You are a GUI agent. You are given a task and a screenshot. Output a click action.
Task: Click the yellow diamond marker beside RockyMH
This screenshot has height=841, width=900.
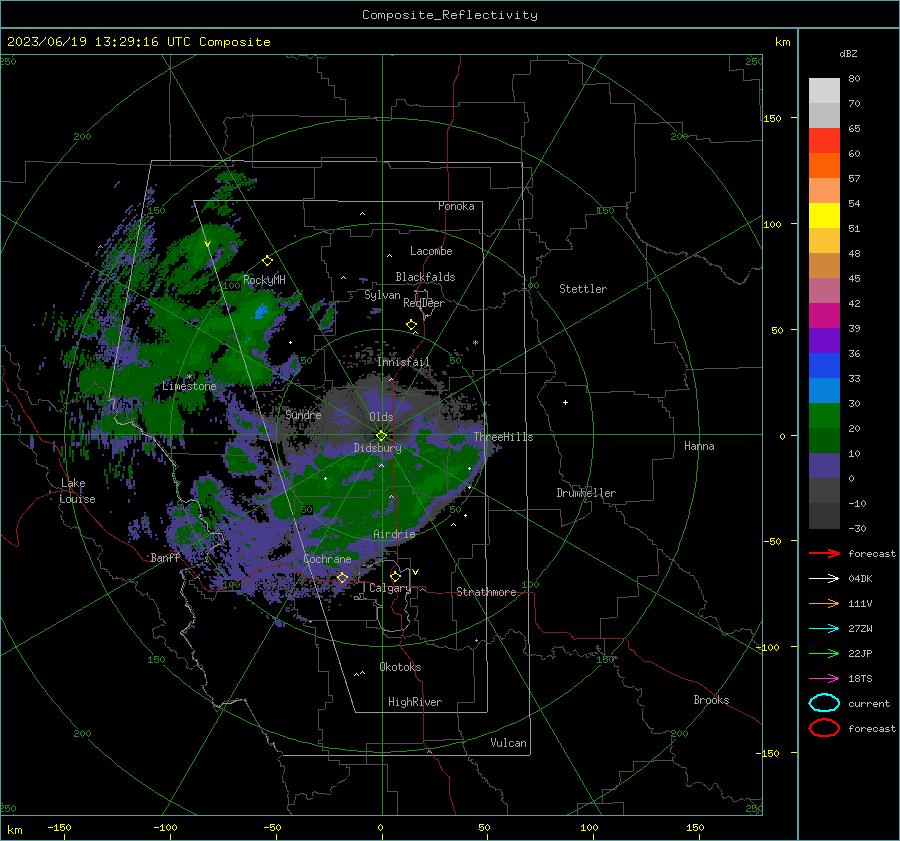point(267,261)
